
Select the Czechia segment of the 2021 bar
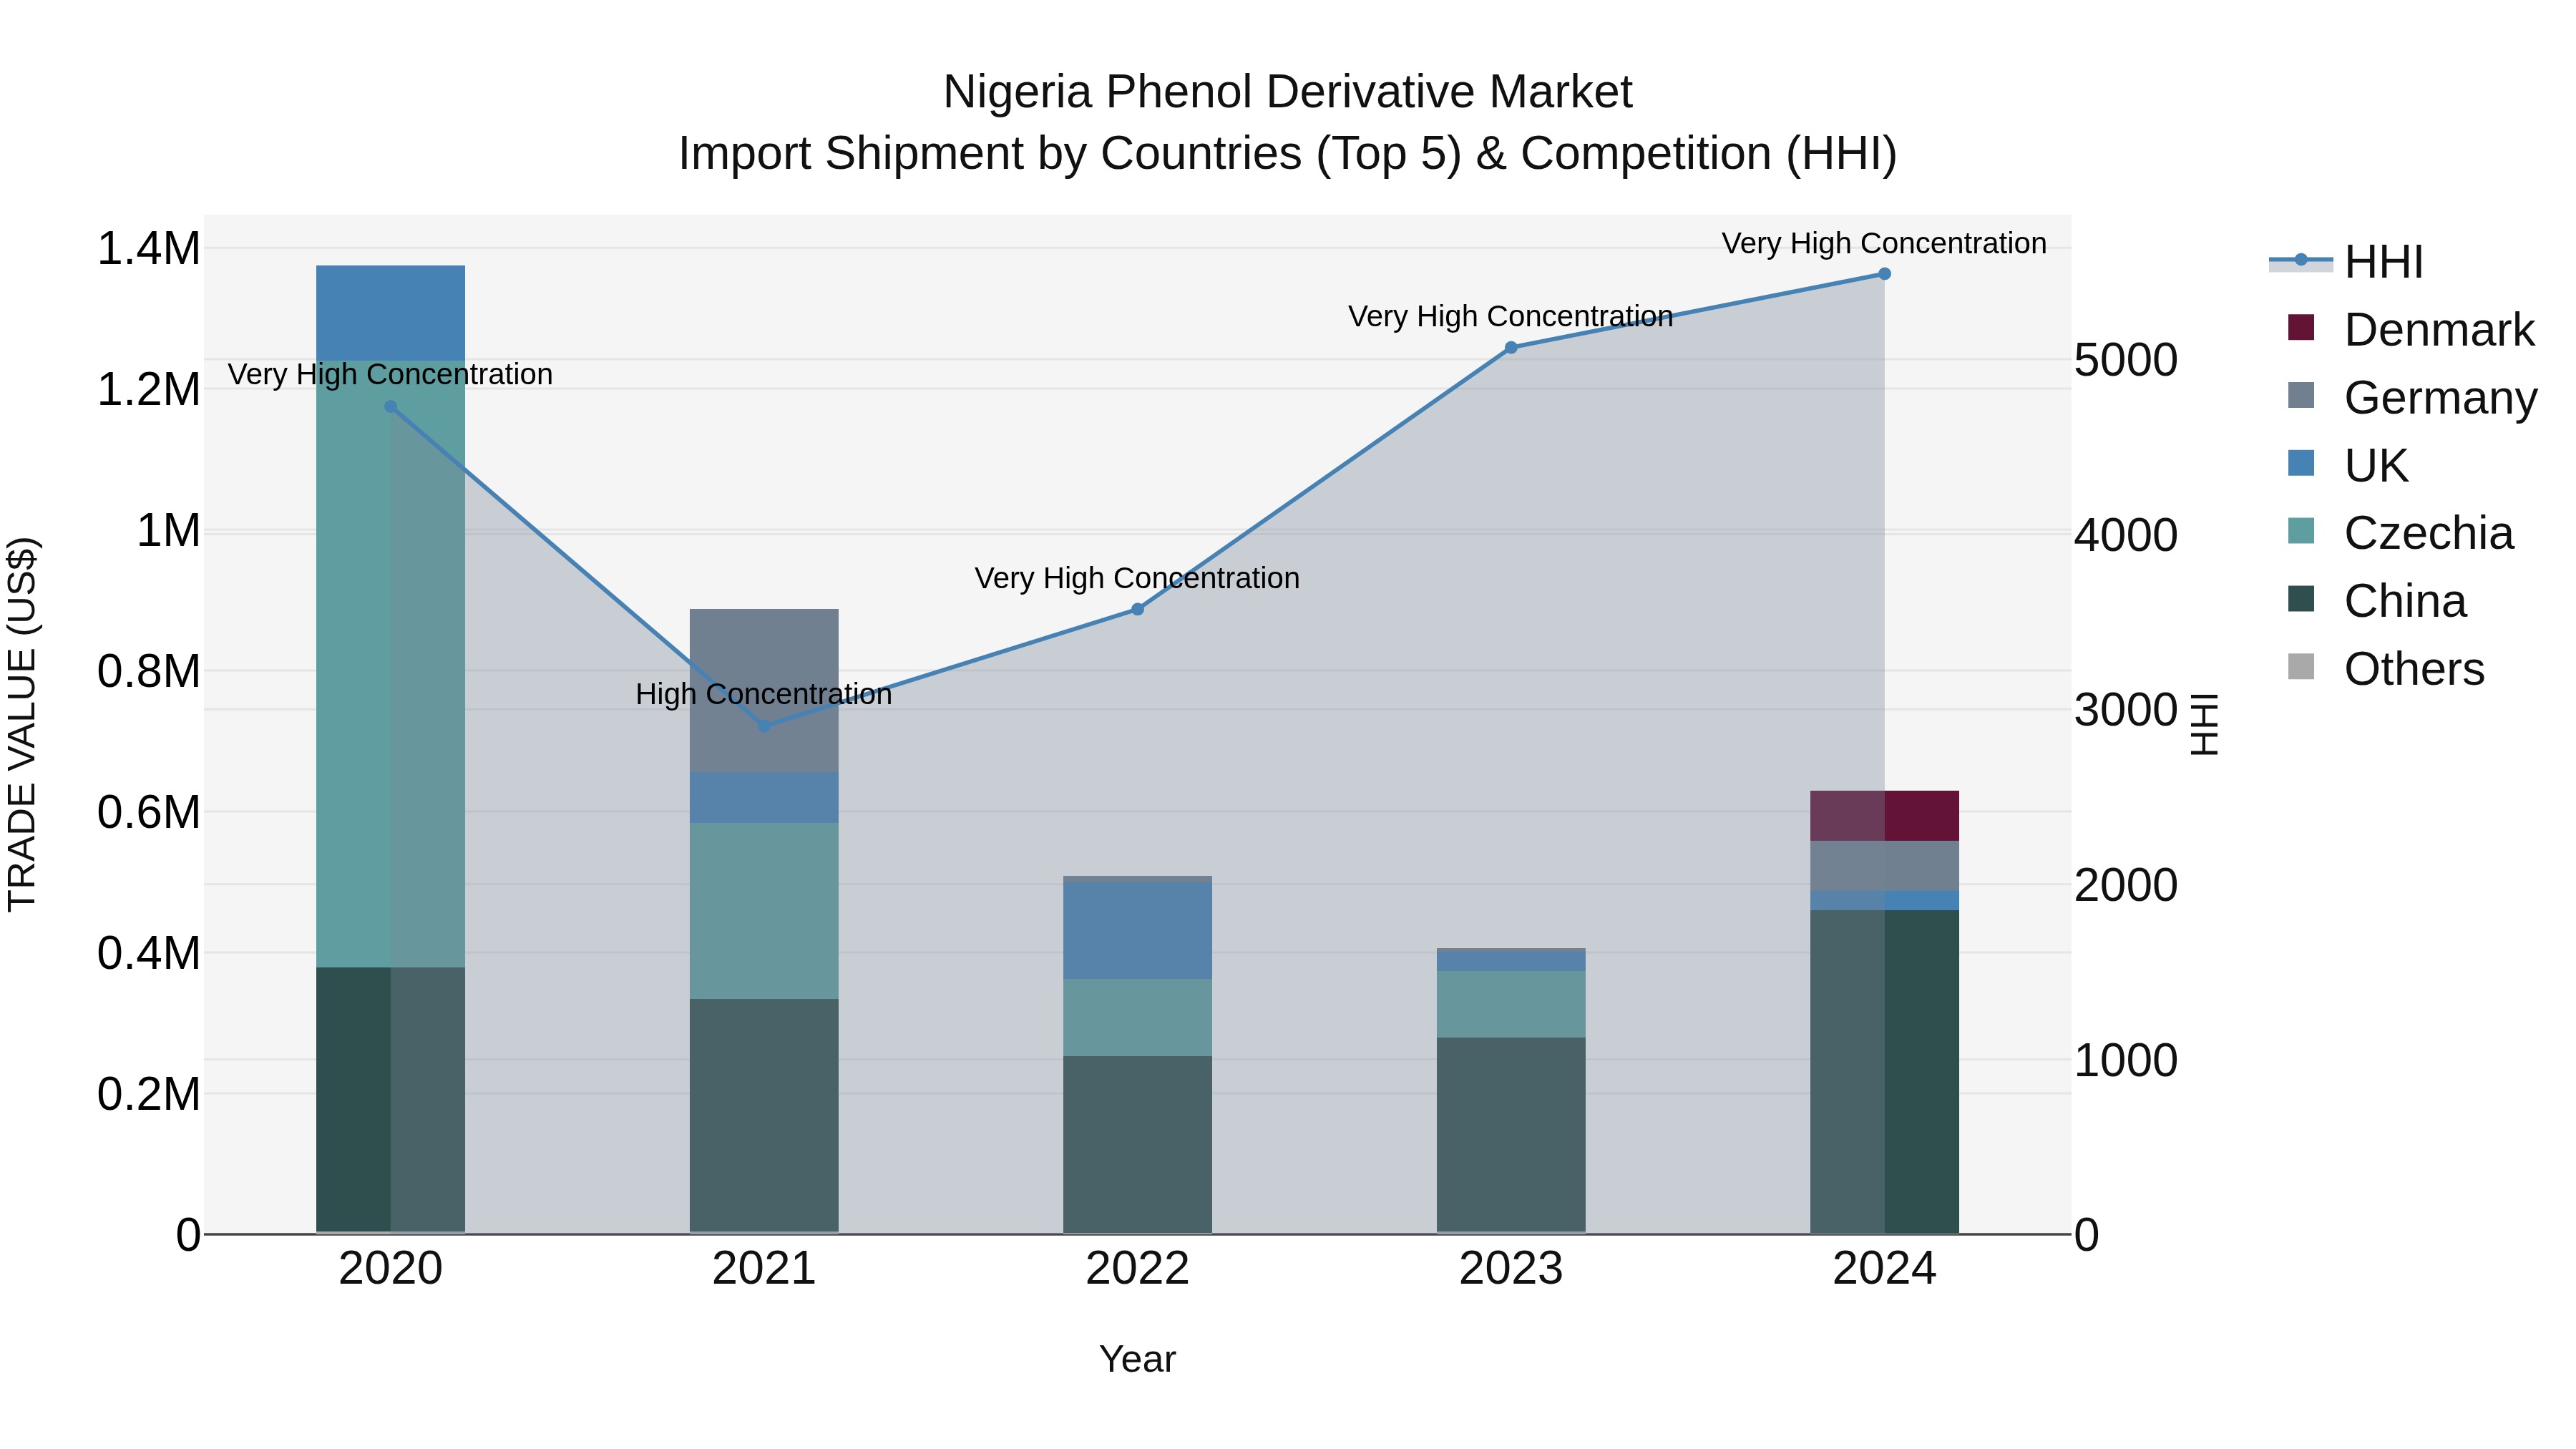coord(764,911)
